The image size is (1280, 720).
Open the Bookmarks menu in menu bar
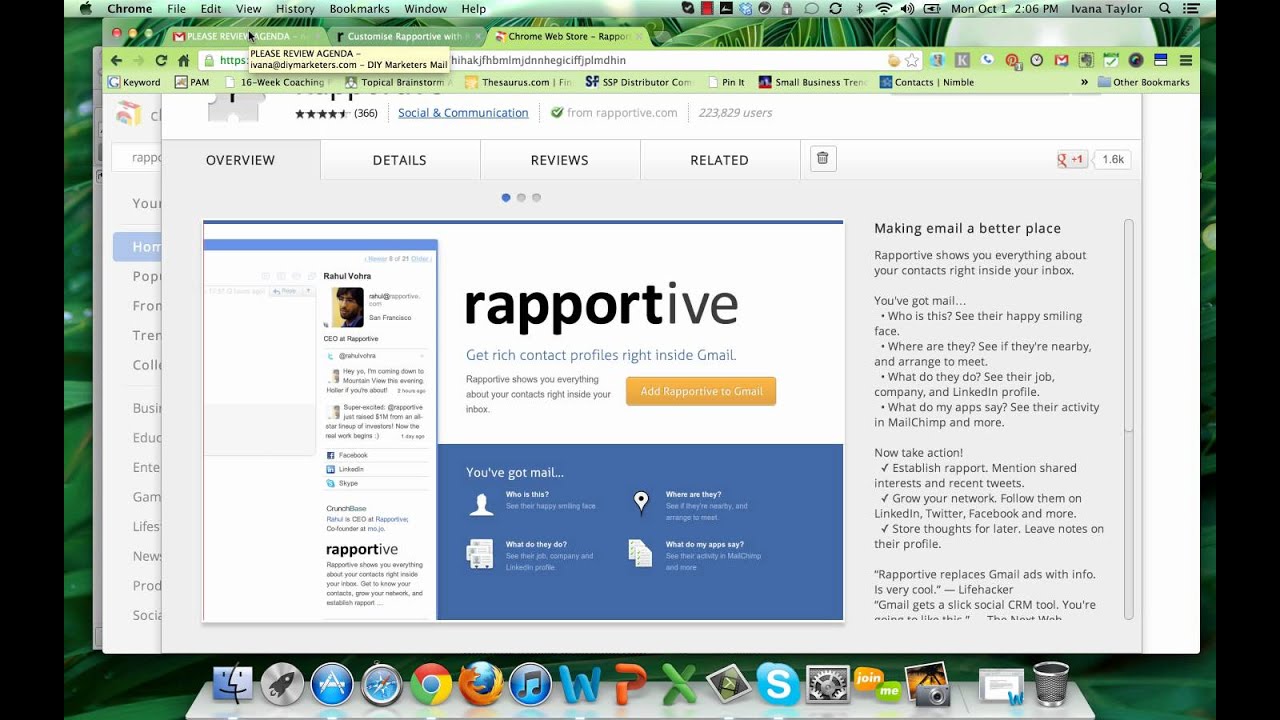coord(360,9)
